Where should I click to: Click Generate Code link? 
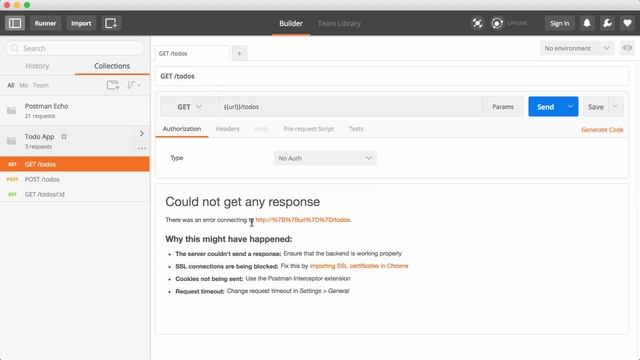click(602, 130)
